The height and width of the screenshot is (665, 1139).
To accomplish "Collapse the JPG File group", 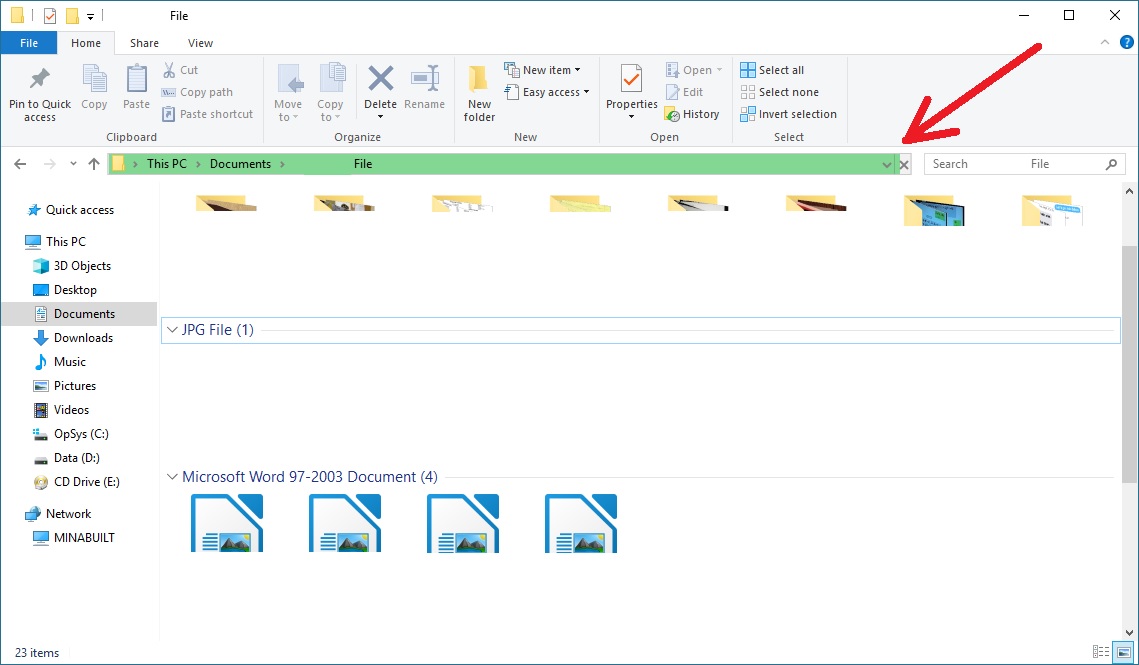I will (x=172, y=330).
